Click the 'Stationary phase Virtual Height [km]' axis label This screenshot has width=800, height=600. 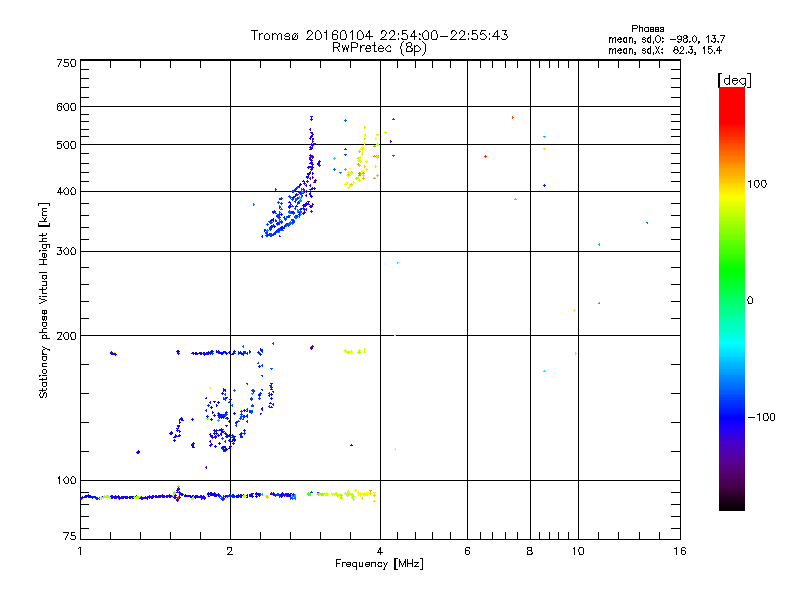pyautogui.click(x=43, y=301)
